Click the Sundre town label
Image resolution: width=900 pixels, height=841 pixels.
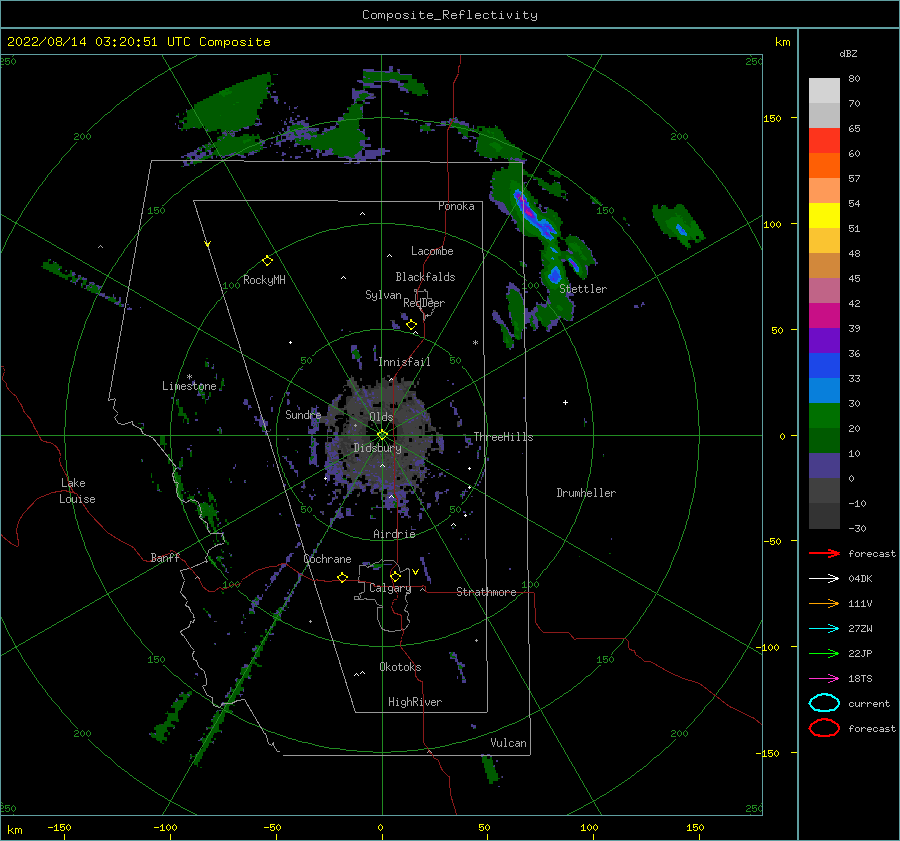(x=303, y=414)
